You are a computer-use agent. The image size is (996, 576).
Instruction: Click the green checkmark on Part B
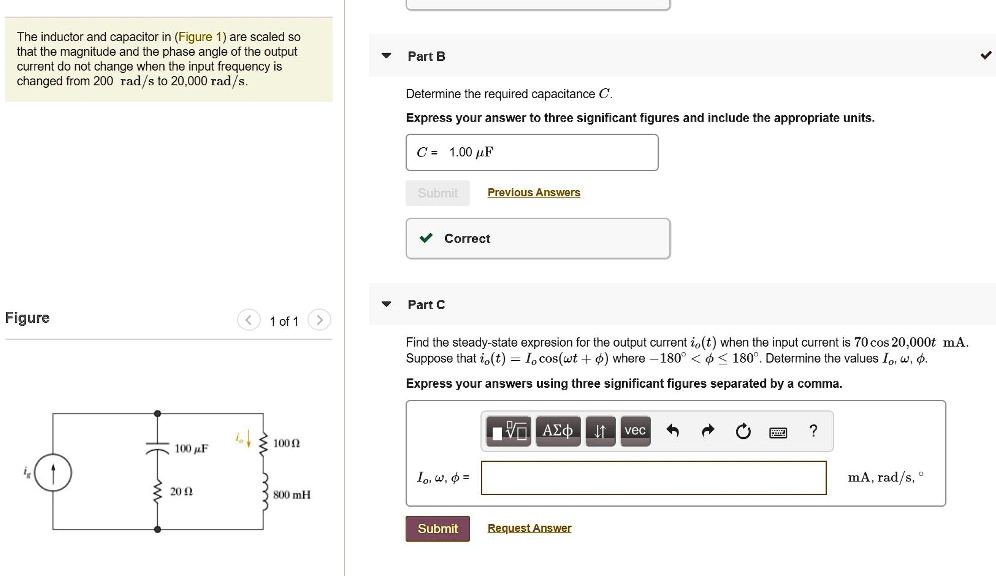click(x=985, y=56)
